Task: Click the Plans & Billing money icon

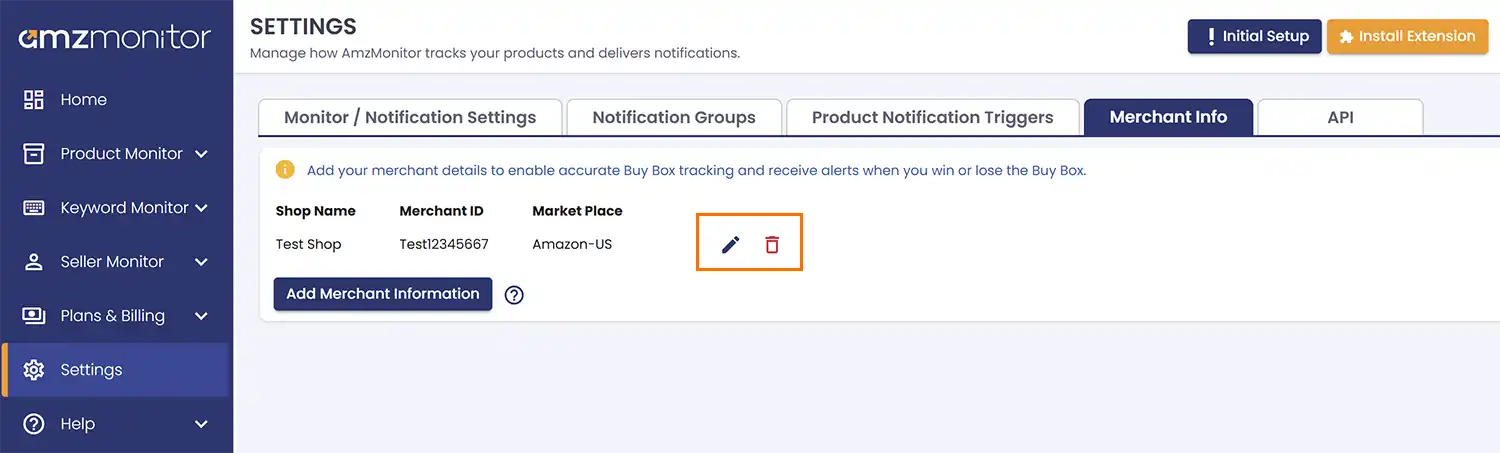Action: tap(34, 315)
